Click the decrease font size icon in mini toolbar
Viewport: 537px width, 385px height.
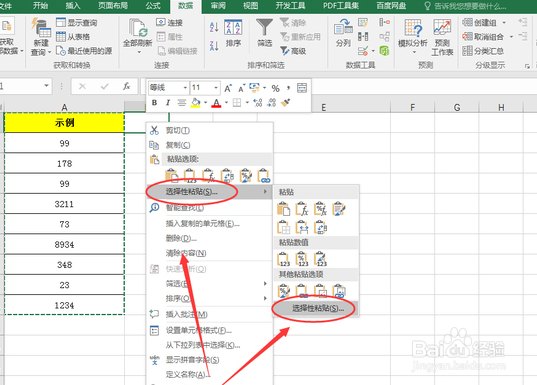pos(241,88)
